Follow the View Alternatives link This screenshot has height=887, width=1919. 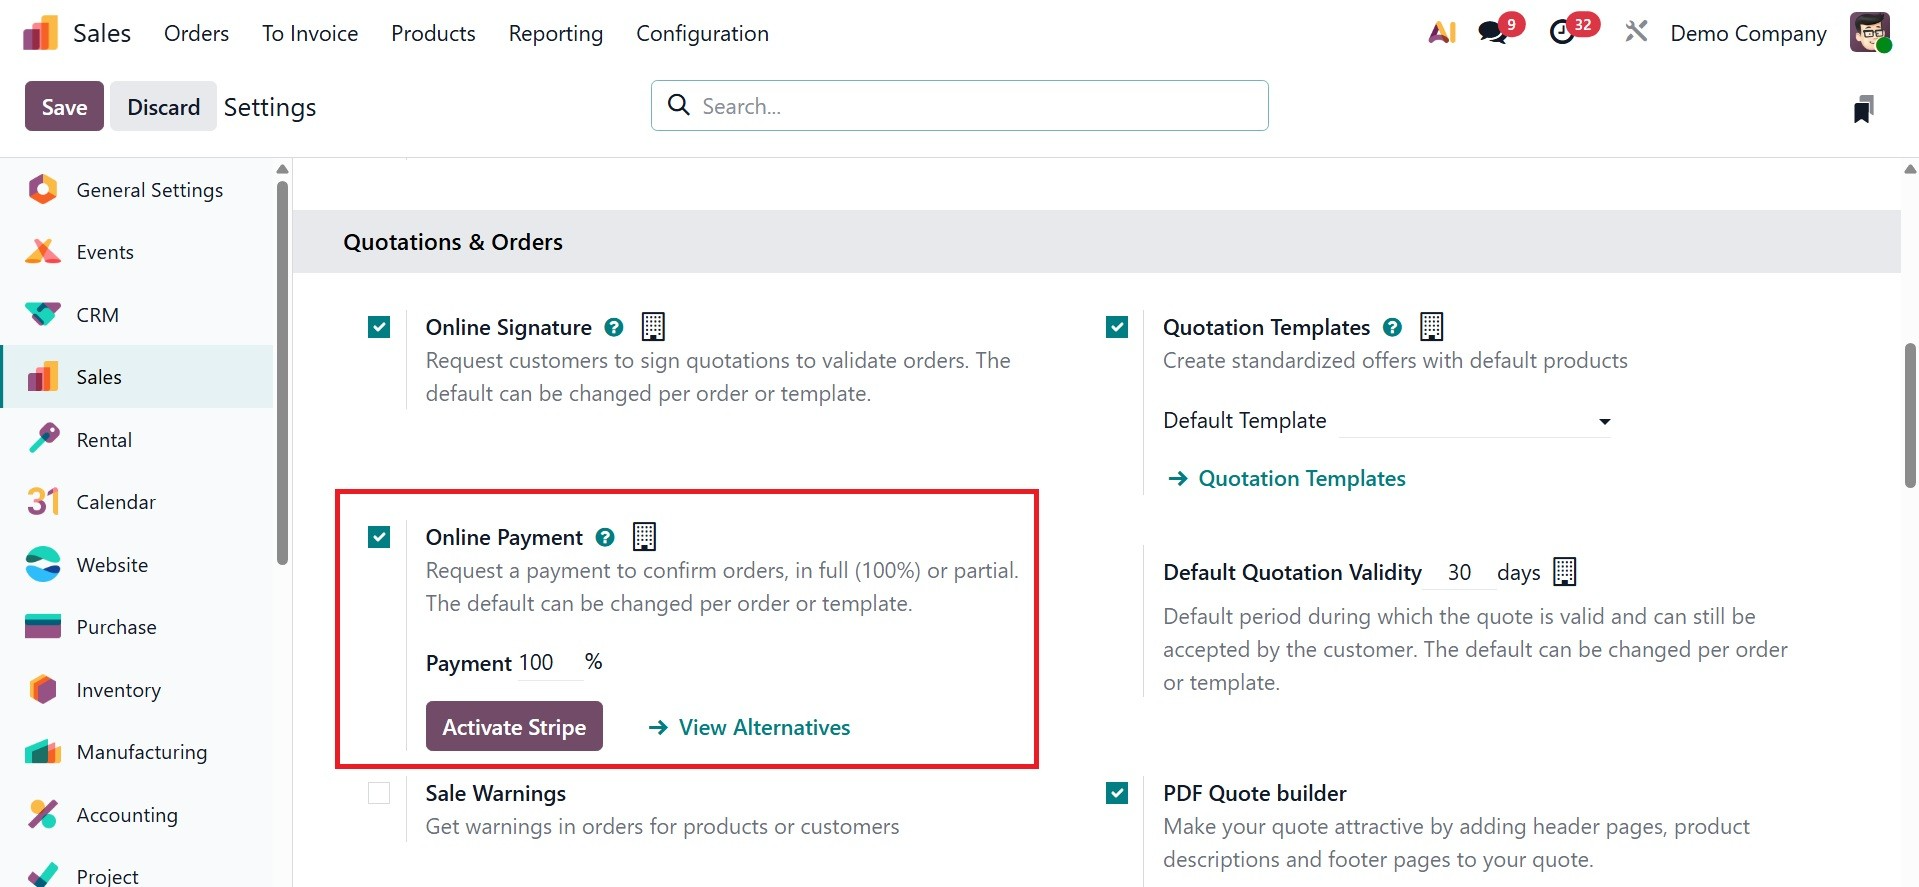tap(764, 727)
